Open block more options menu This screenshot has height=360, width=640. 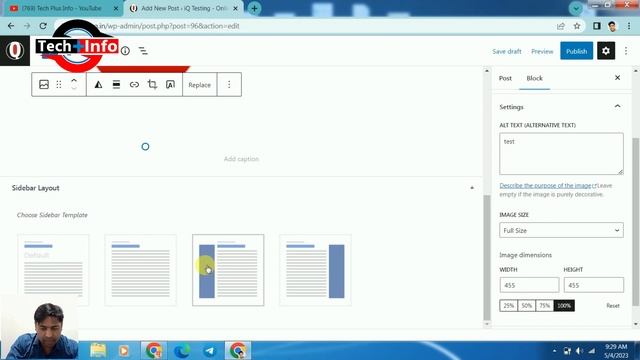(229, 84)
